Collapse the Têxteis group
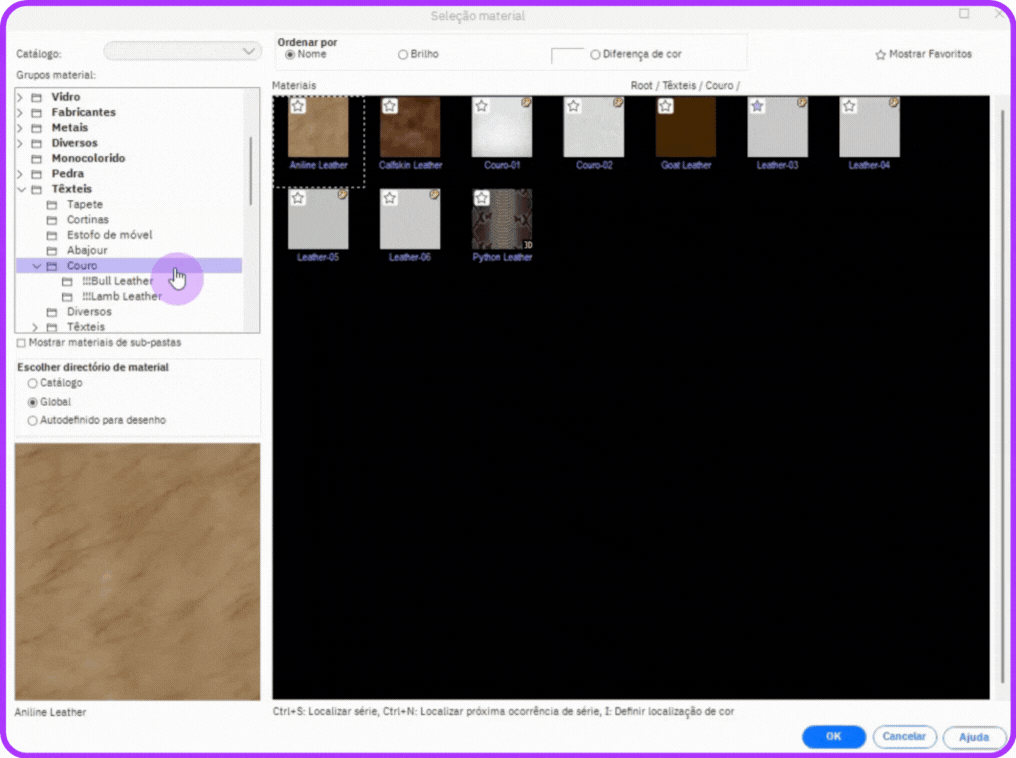This screenshot has height=758, width=1016. click(20, 189)
